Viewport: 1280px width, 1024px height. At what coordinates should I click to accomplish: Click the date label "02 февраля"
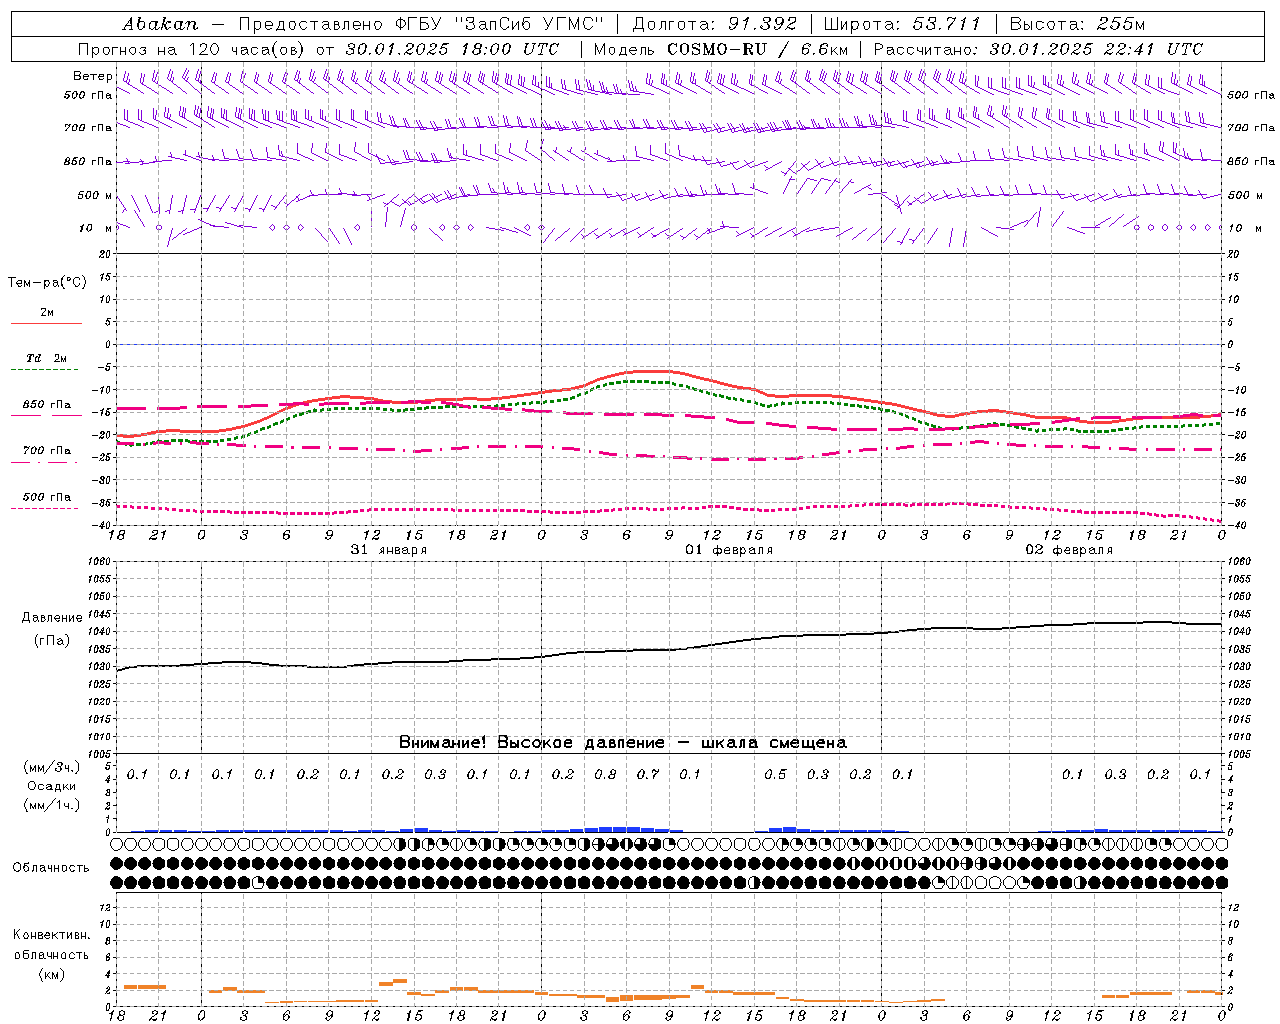1068,550
